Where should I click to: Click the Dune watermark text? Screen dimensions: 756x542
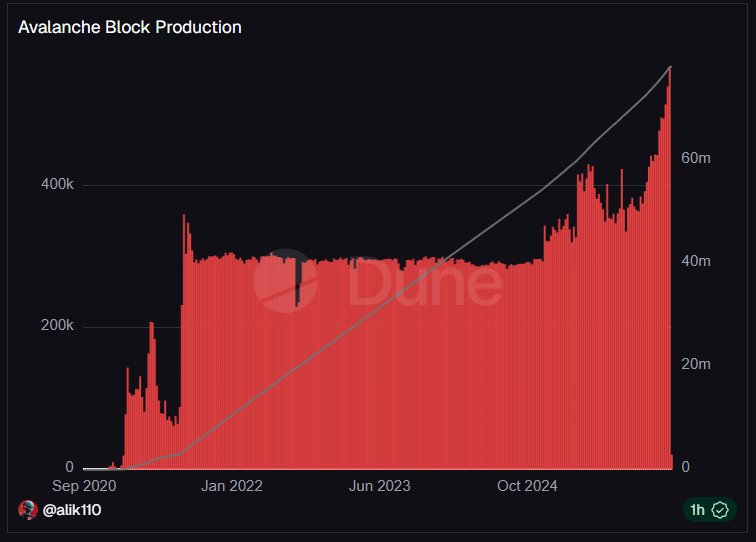pos(425,283)
